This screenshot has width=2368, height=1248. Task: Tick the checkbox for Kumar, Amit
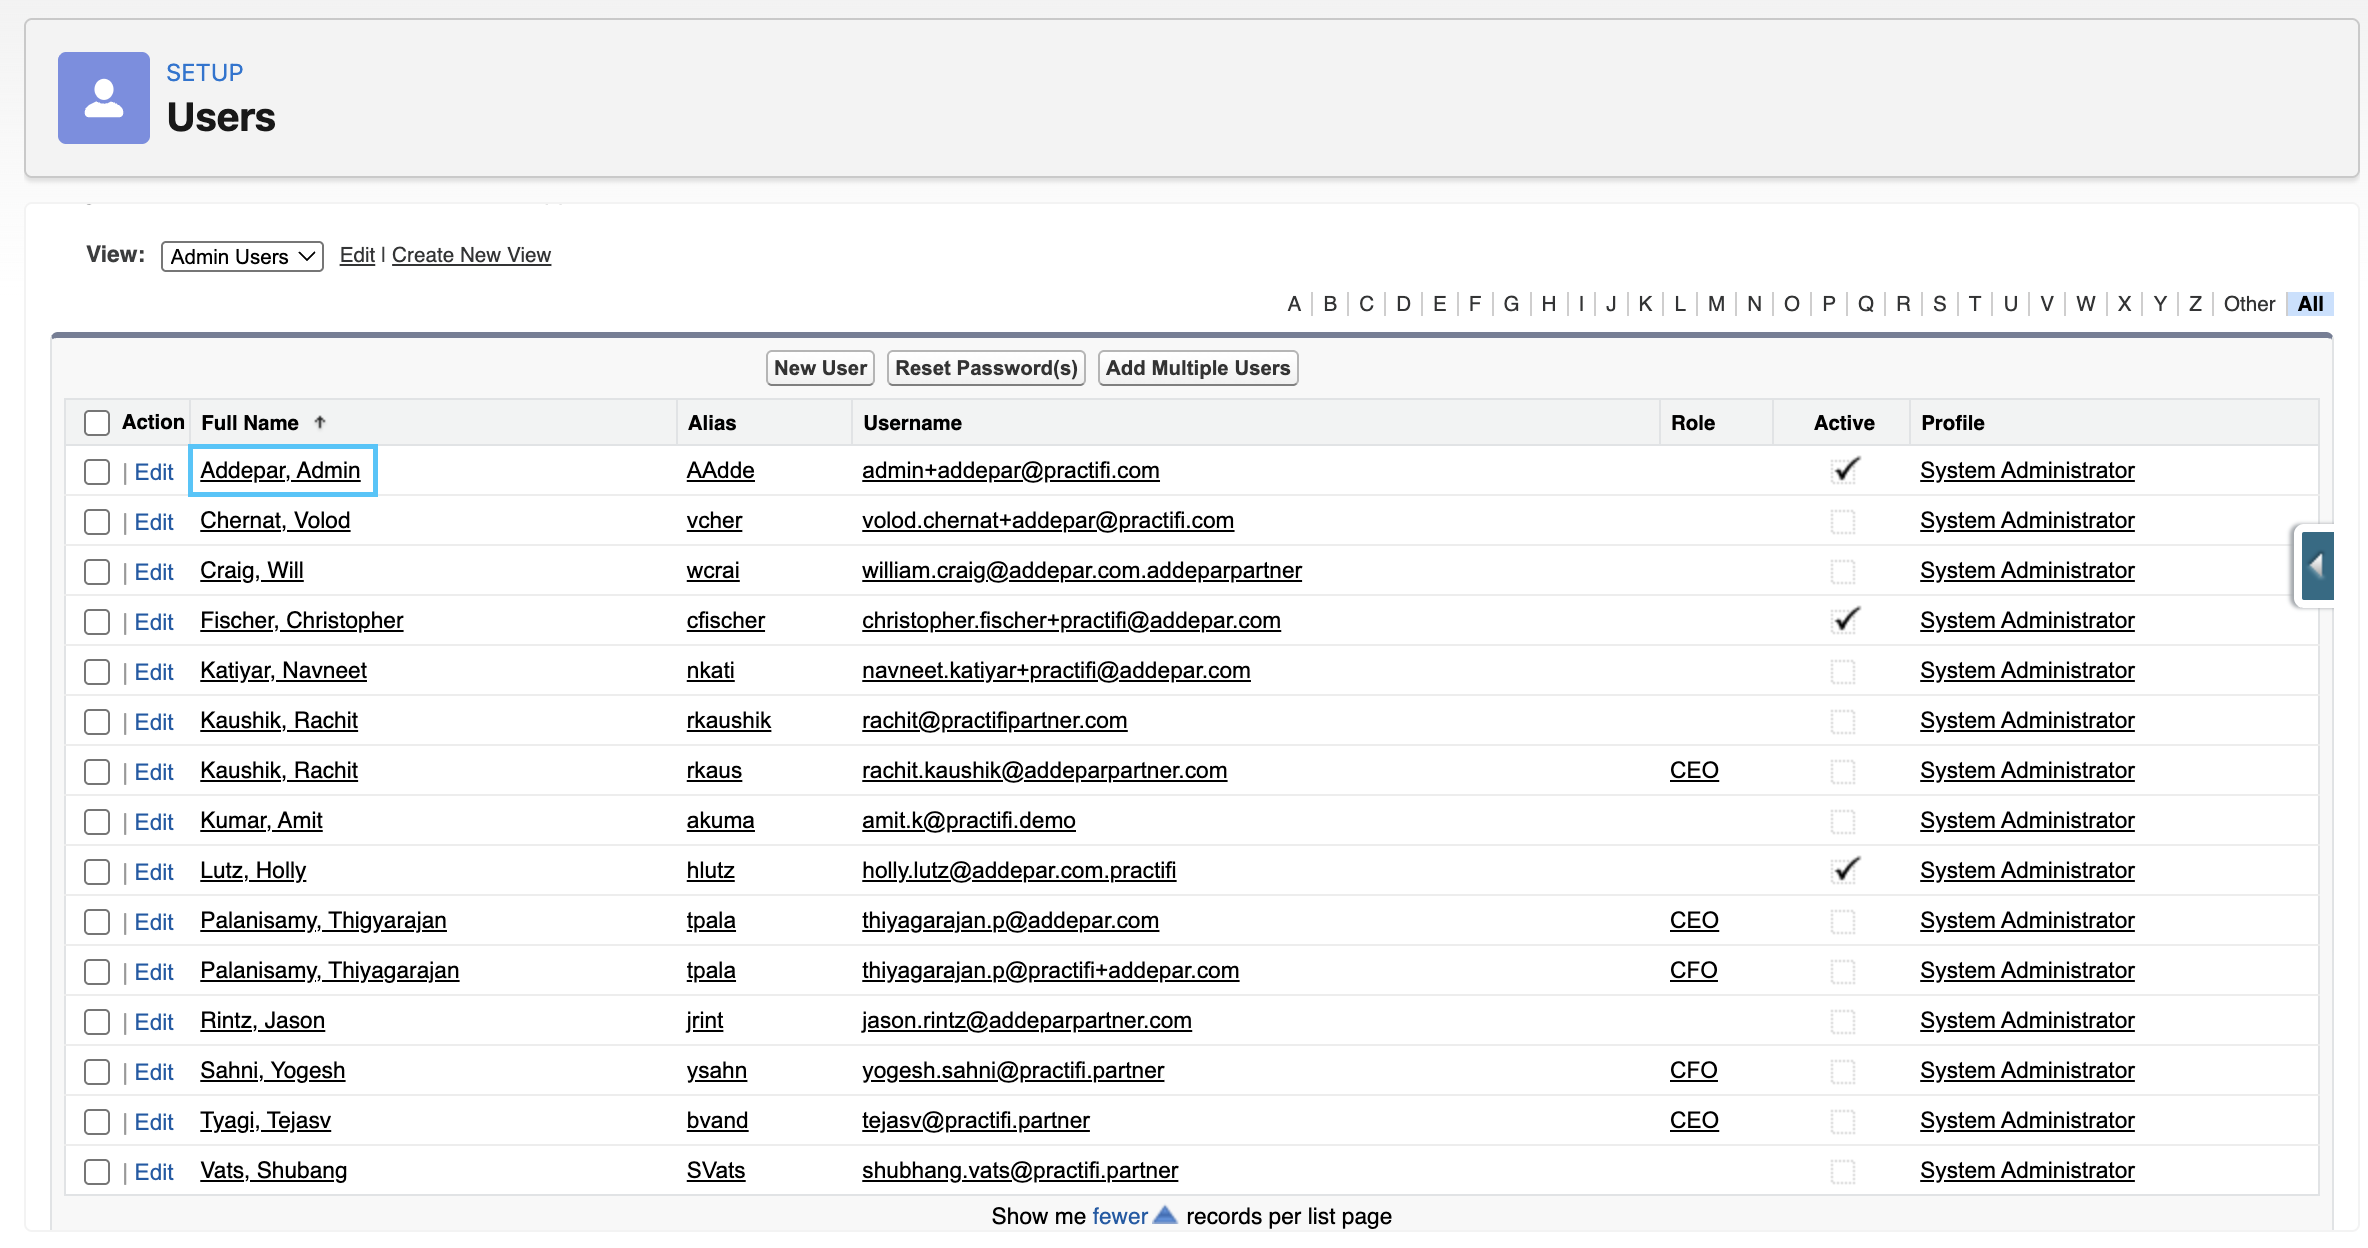tap(97, 822)
